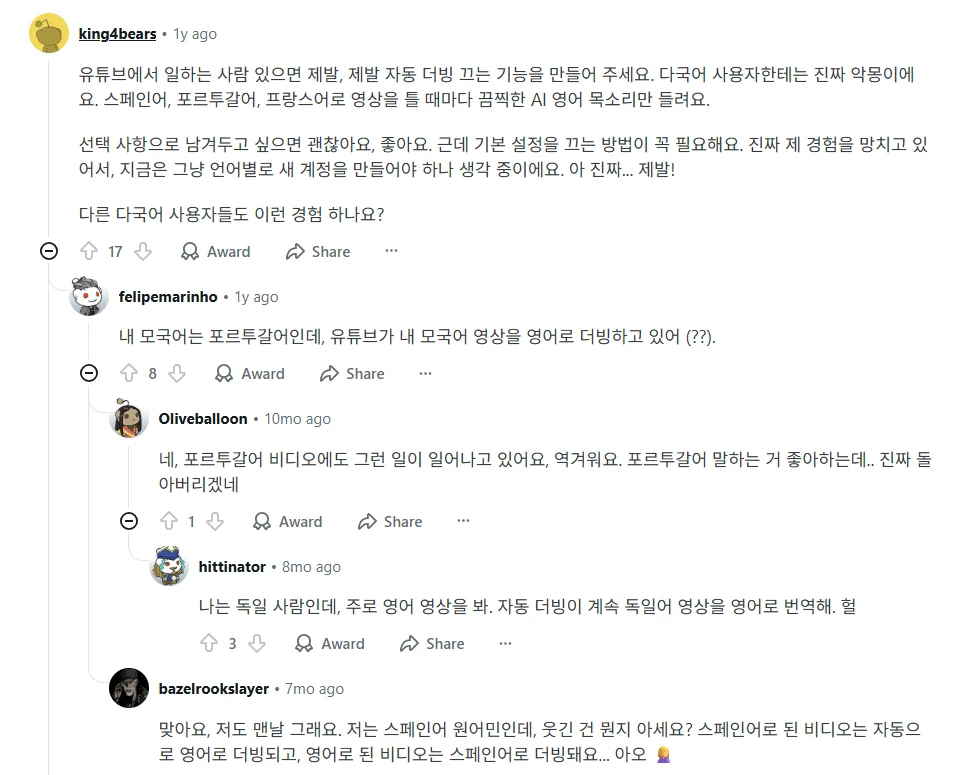The height and width of the screenshot is (775, 955).
Task: Share hittinator's comment
Action: point(432,644)
